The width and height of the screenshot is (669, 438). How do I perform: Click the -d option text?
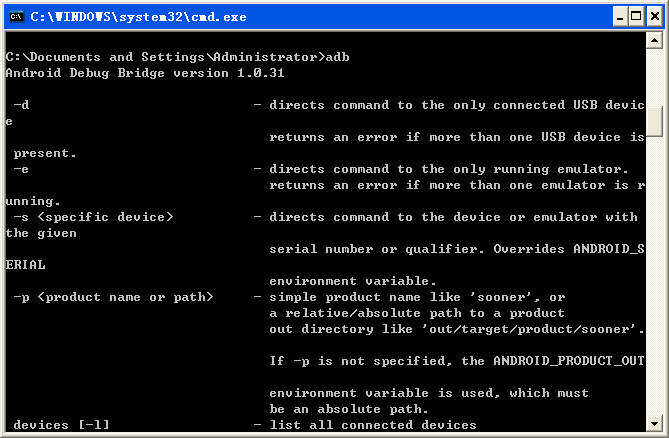[x=21, y=105]
